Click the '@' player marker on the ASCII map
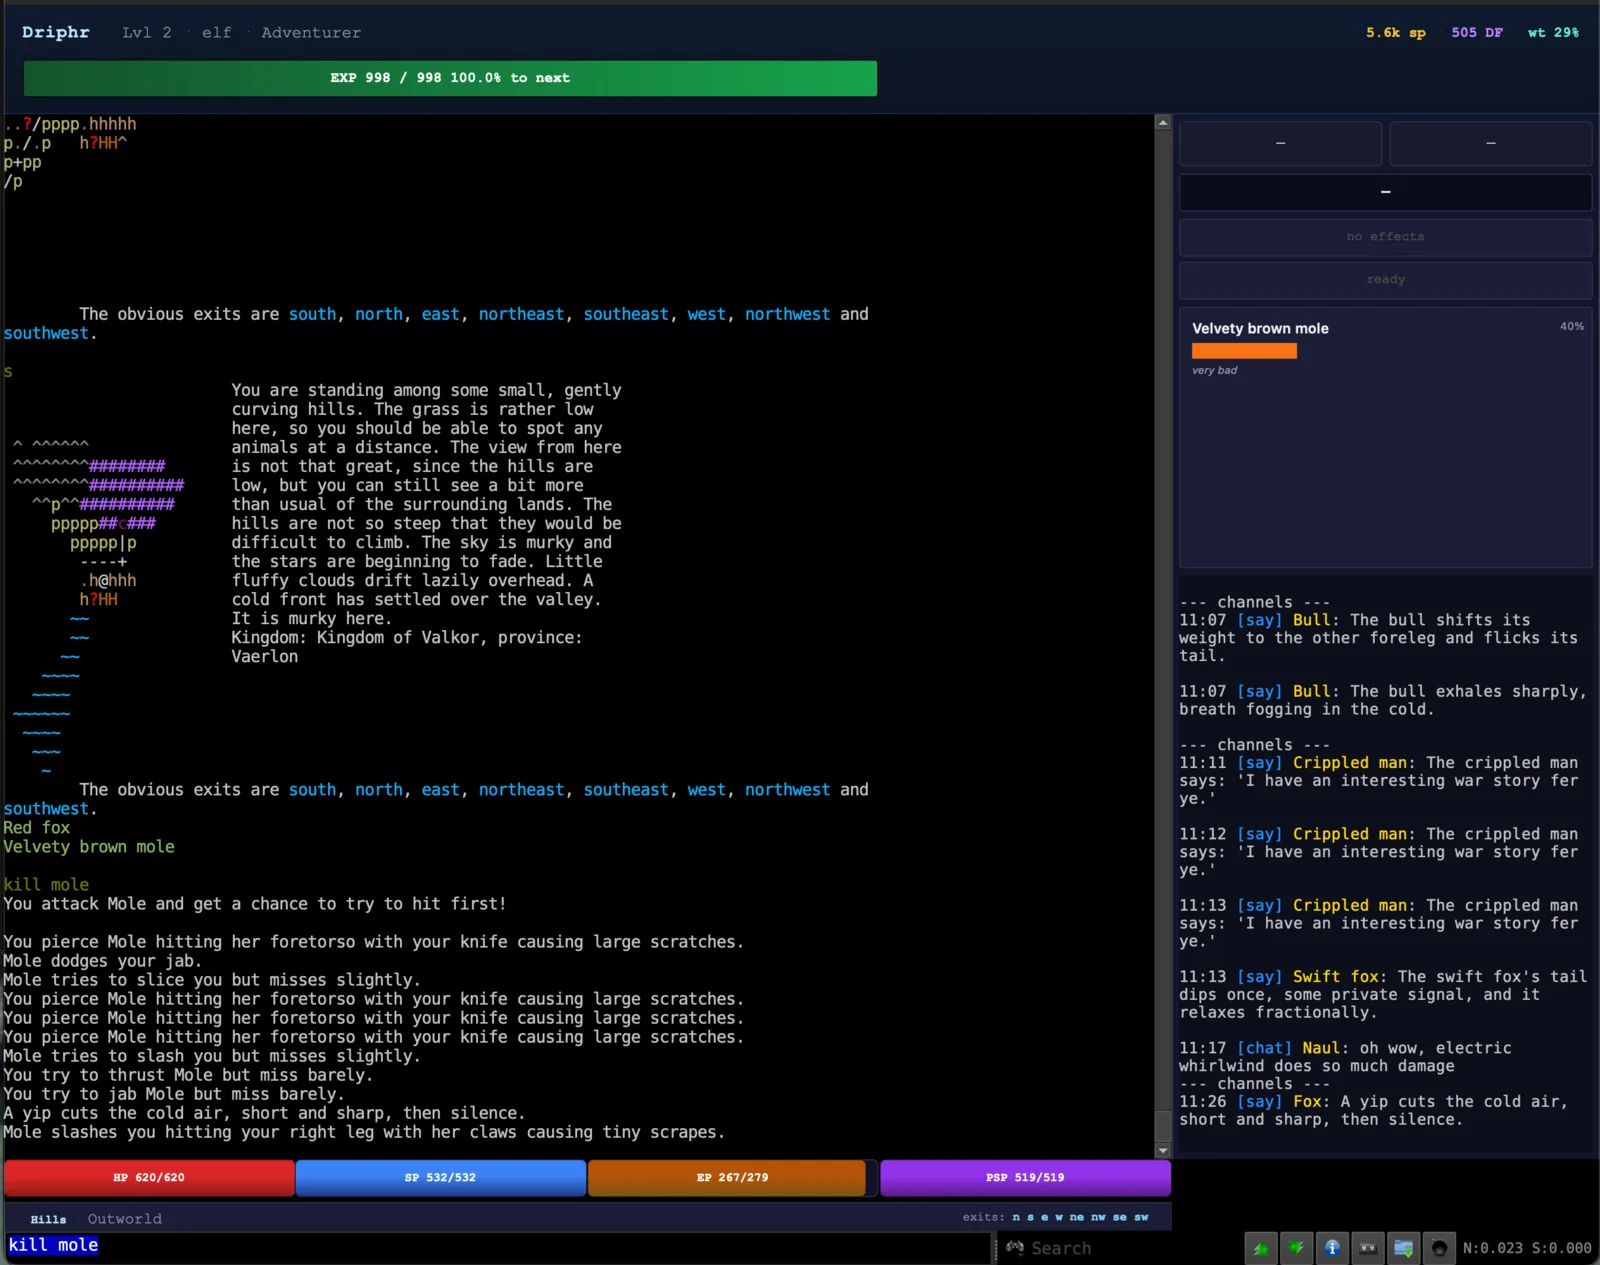This screenshot has height=1265, width=1600. (x=103, y=581)
